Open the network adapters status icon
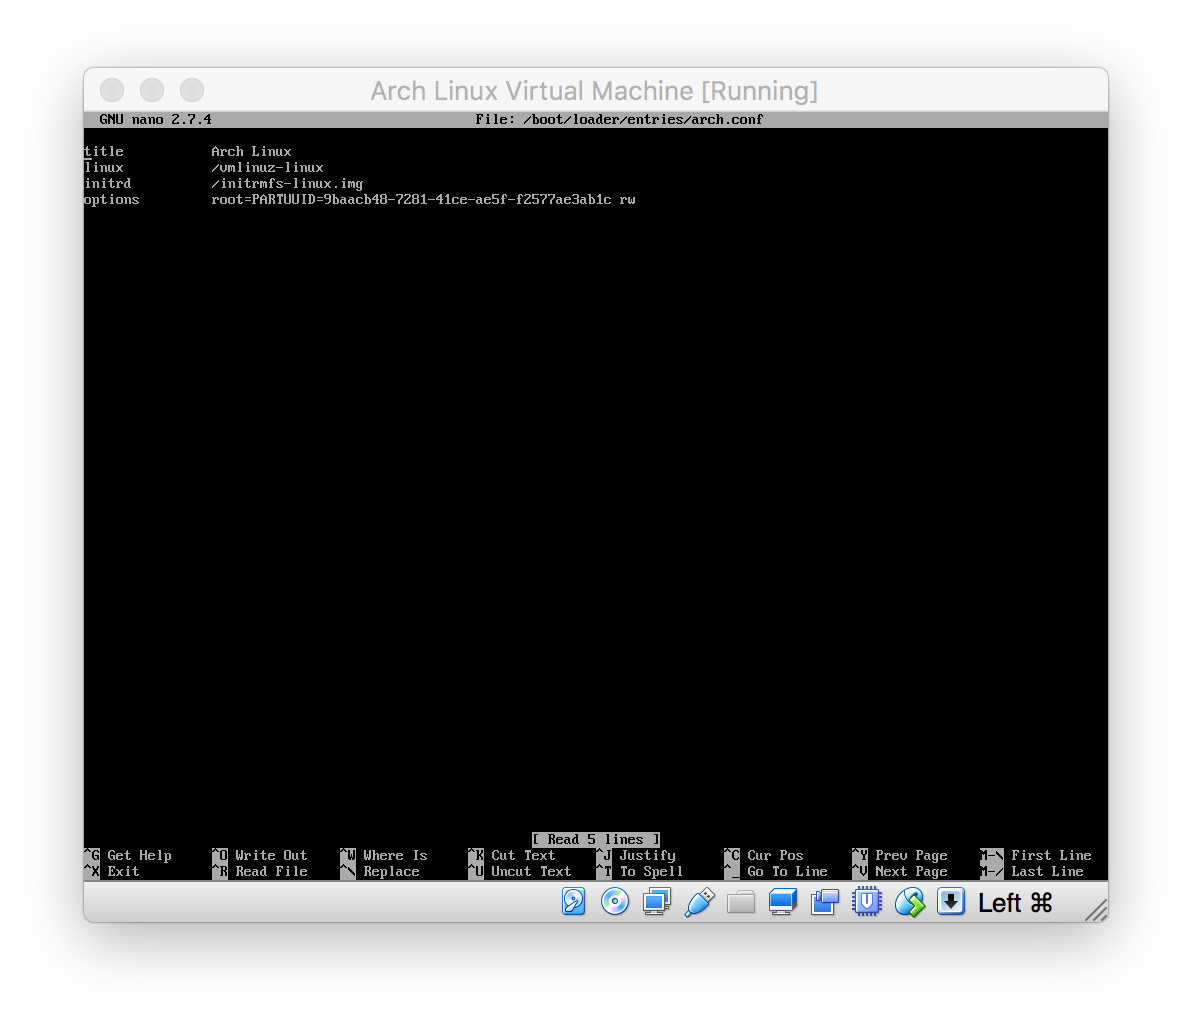Screen dimensions: 1192x1022 pyautogui.click(x=657, y=902)
